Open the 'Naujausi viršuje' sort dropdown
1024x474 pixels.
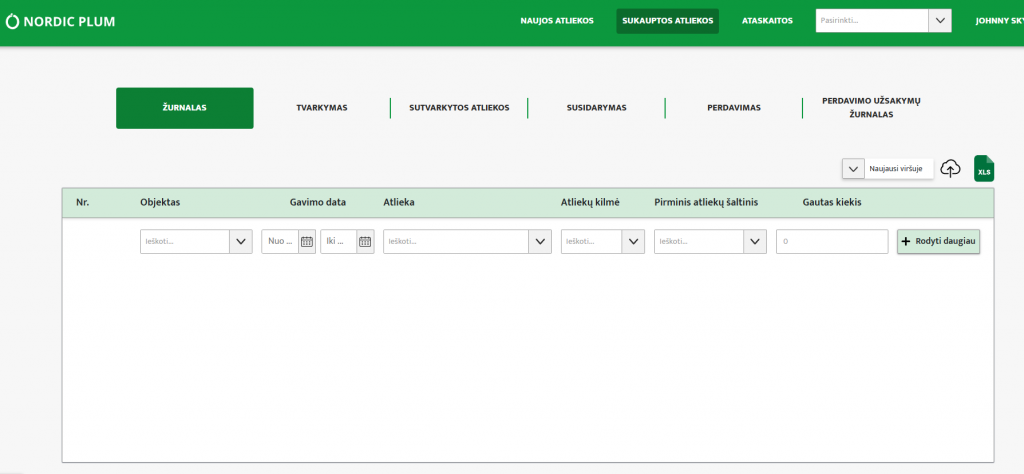[x=853, y=169]
